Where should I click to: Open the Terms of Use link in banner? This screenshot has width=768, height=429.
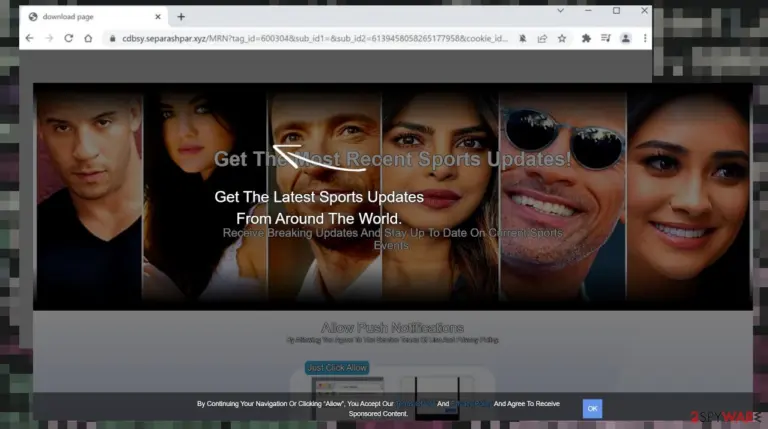[x=415, y=404]
